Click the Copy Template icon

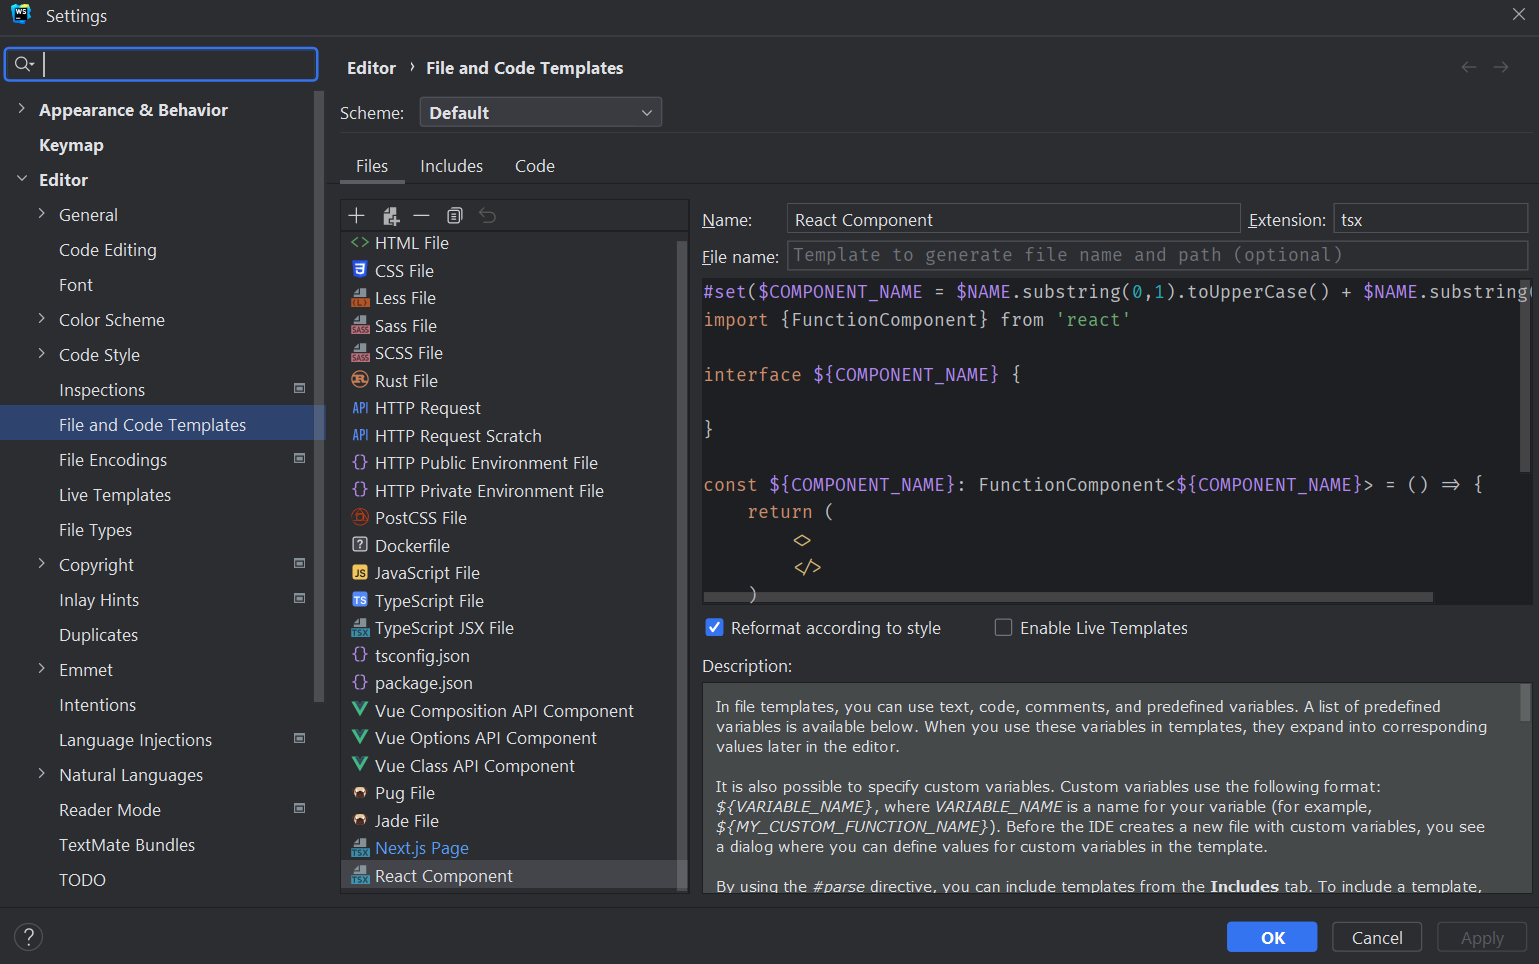tap(455, 216)
